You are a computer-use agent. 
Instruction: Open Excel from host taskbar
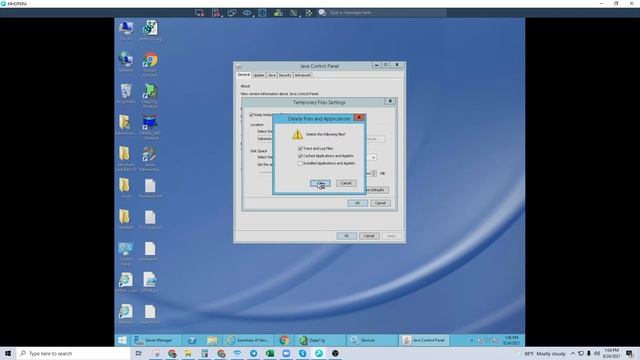[x=270, y=353]
